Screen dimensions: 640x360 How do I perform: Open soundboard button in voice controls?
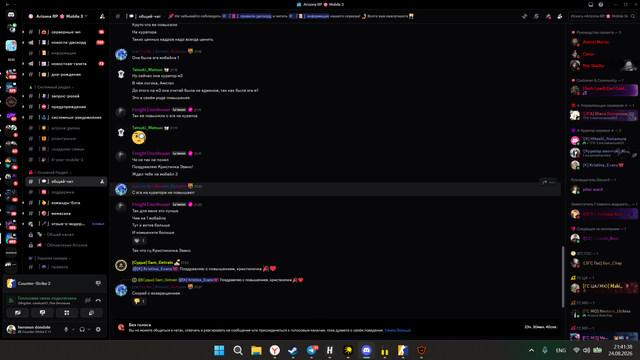pos(91,313)
